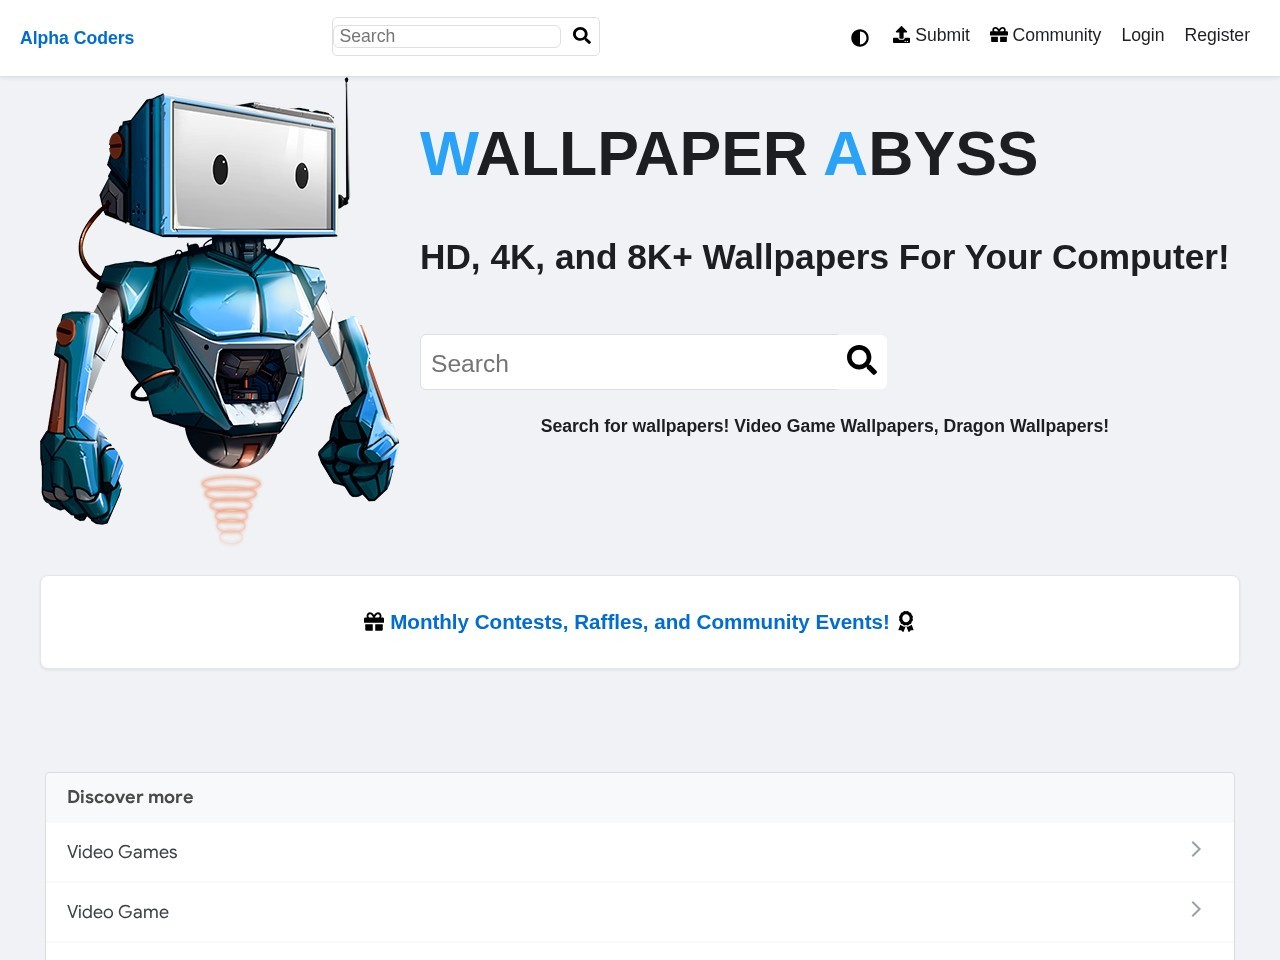Open Monthly Contests, Raffles, and Community Events
Image resolution: width=1280 pixels, height=960 pixels.
[640, 621]
